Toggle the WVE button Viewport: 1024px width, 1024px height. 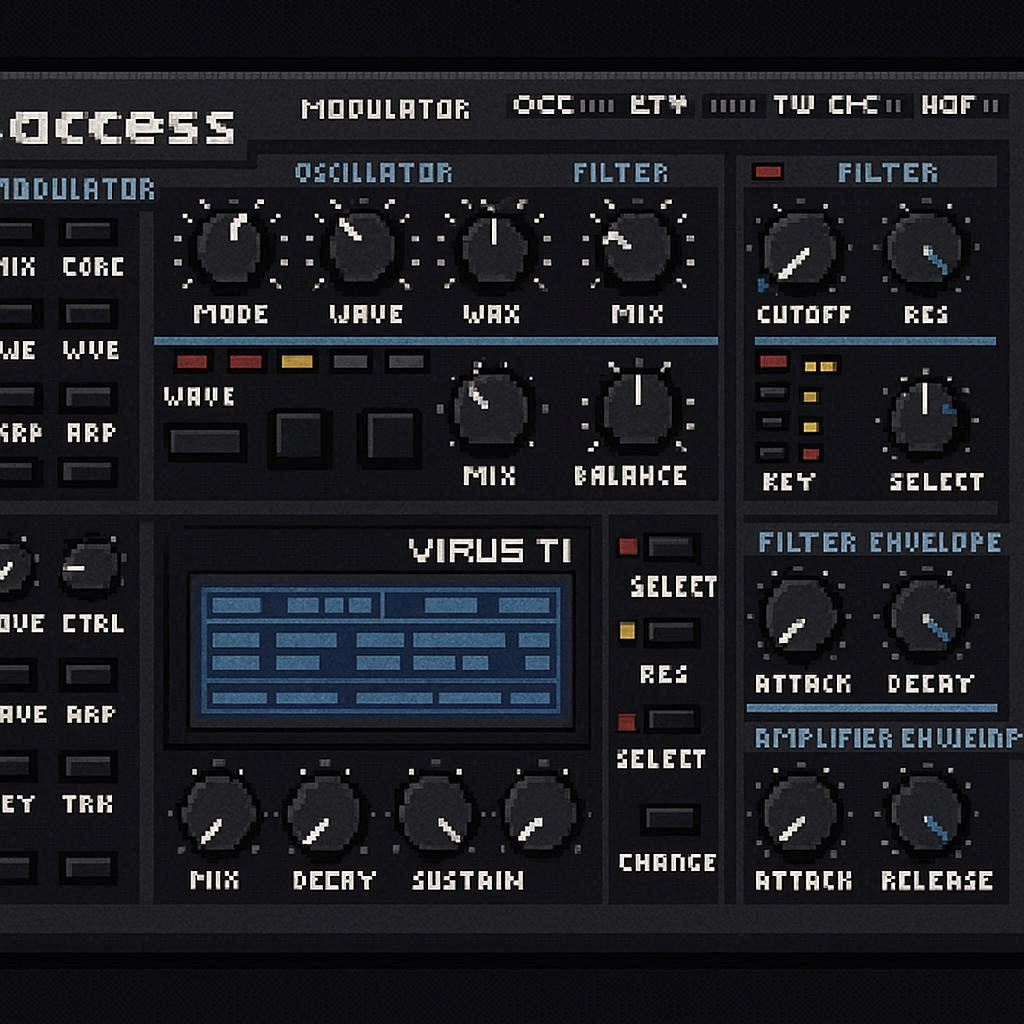point(90,315)
